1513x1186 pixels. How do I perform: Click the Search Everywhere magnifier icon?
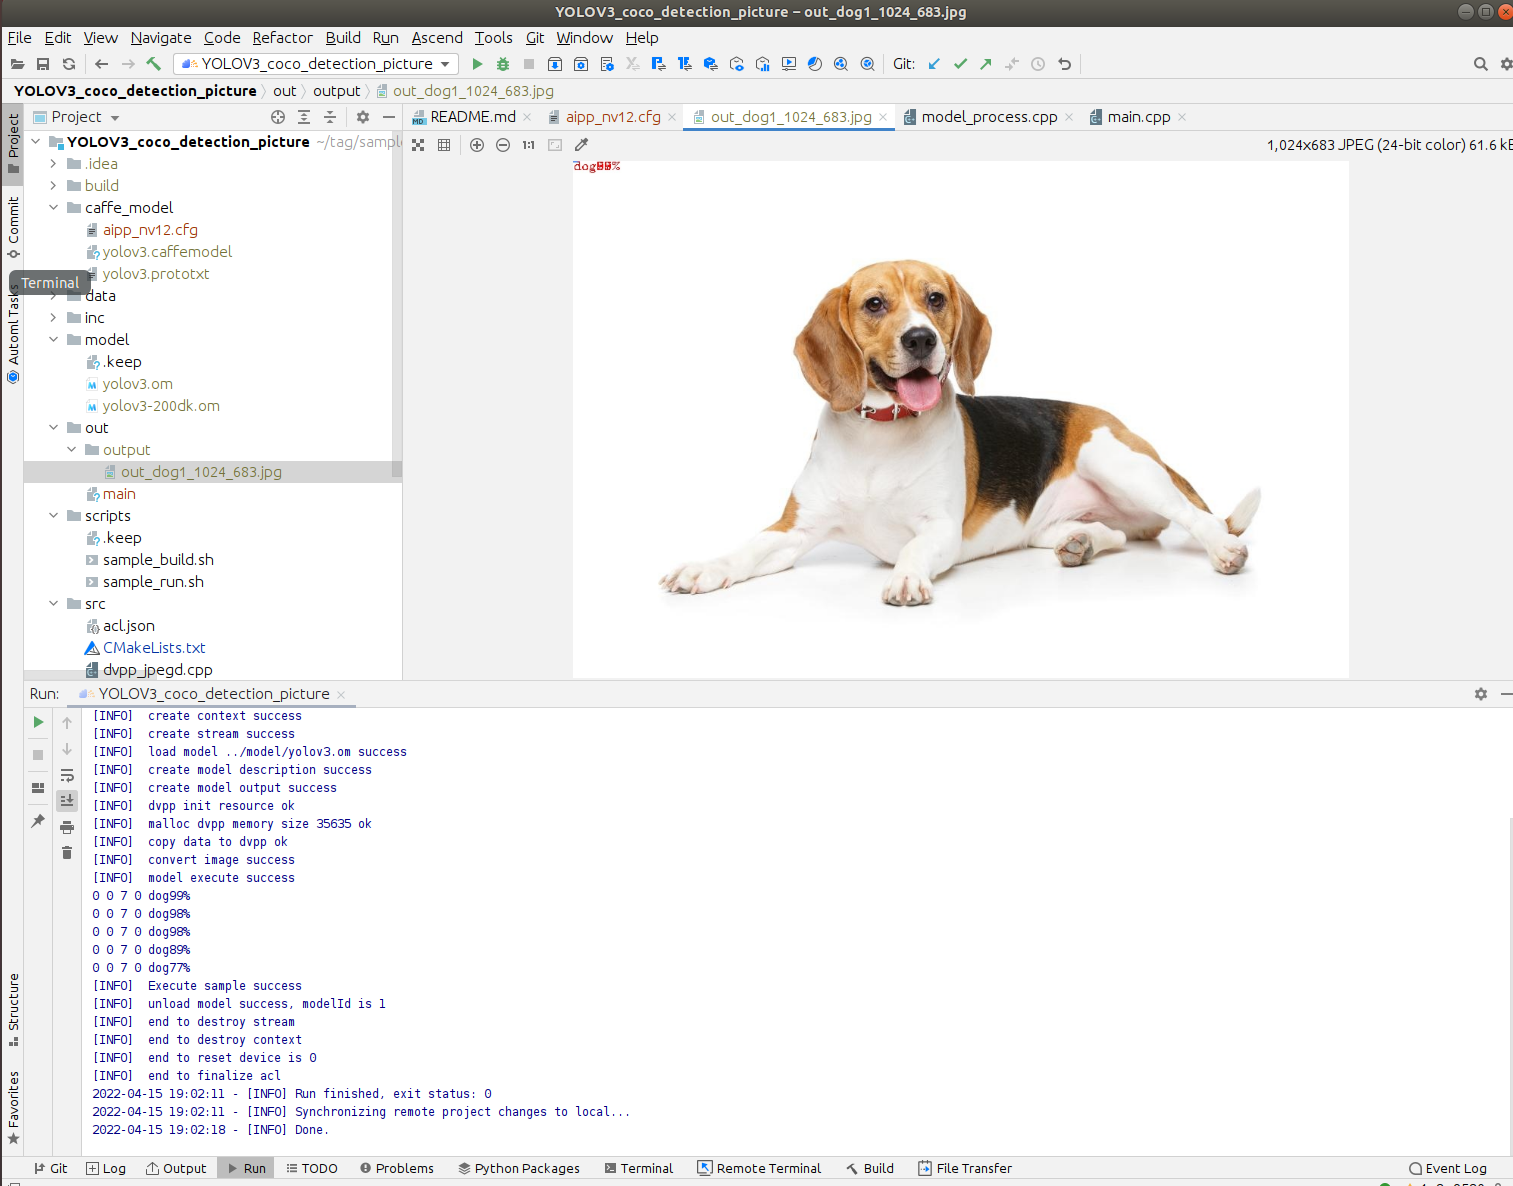[1480, 64]
